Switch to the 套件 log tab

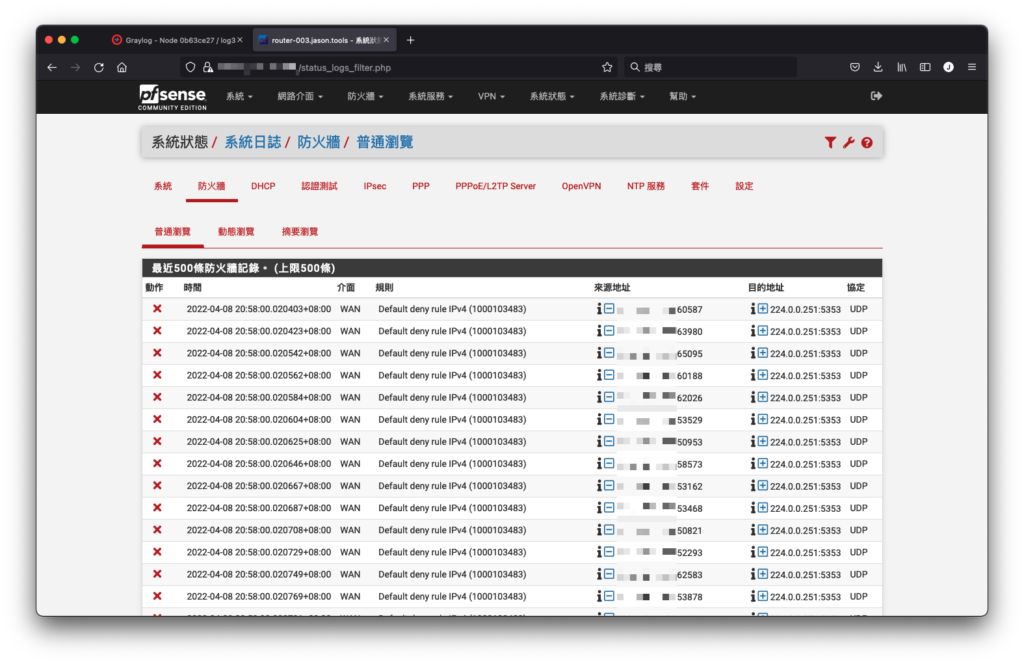coord(700,186)
